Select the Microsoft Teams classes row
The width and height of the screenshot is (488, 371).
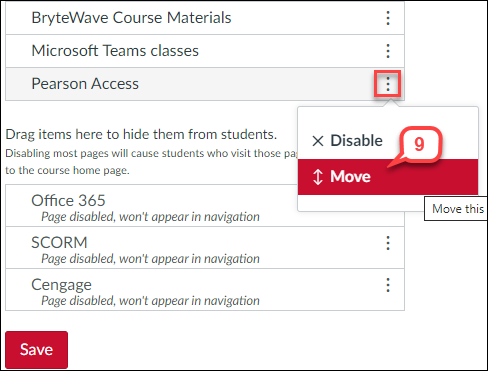tap(205, 51)
